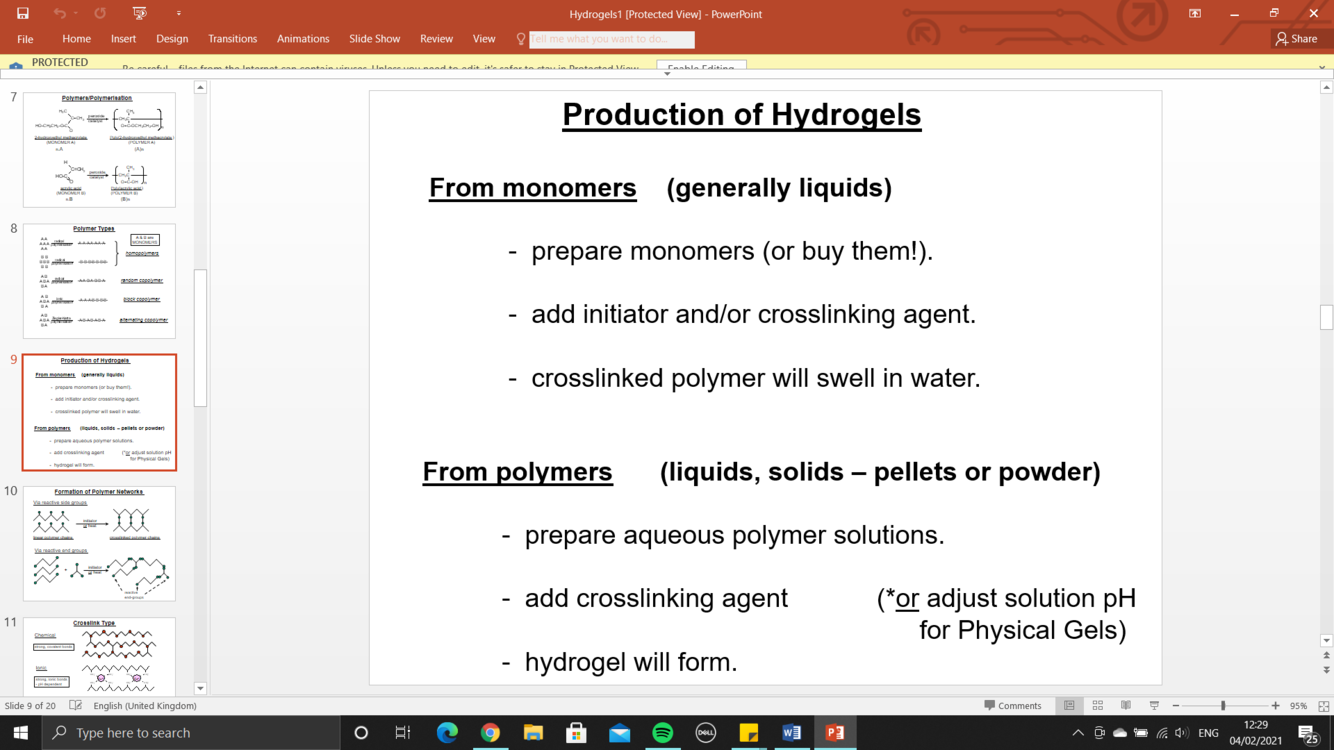
Task: Click 'hydrogel will form.' bullet text
Action: 631,662
